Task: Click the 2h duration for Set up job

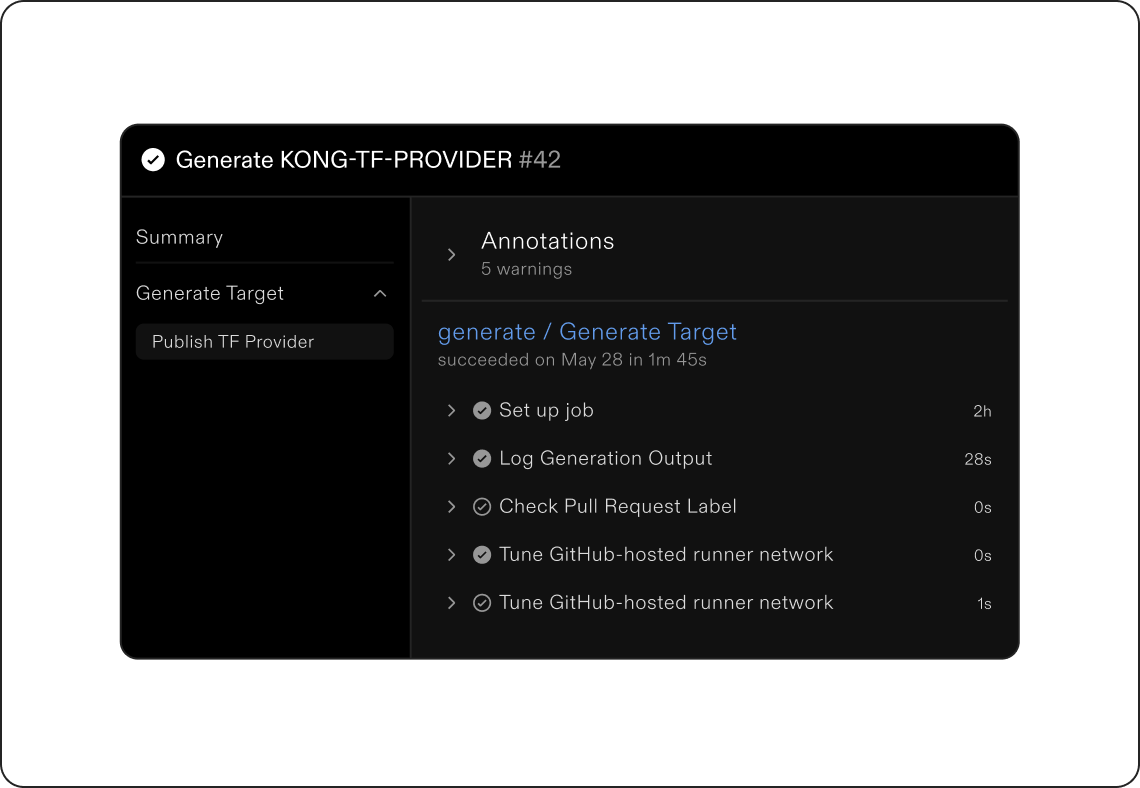Action: tap(982, 412)
